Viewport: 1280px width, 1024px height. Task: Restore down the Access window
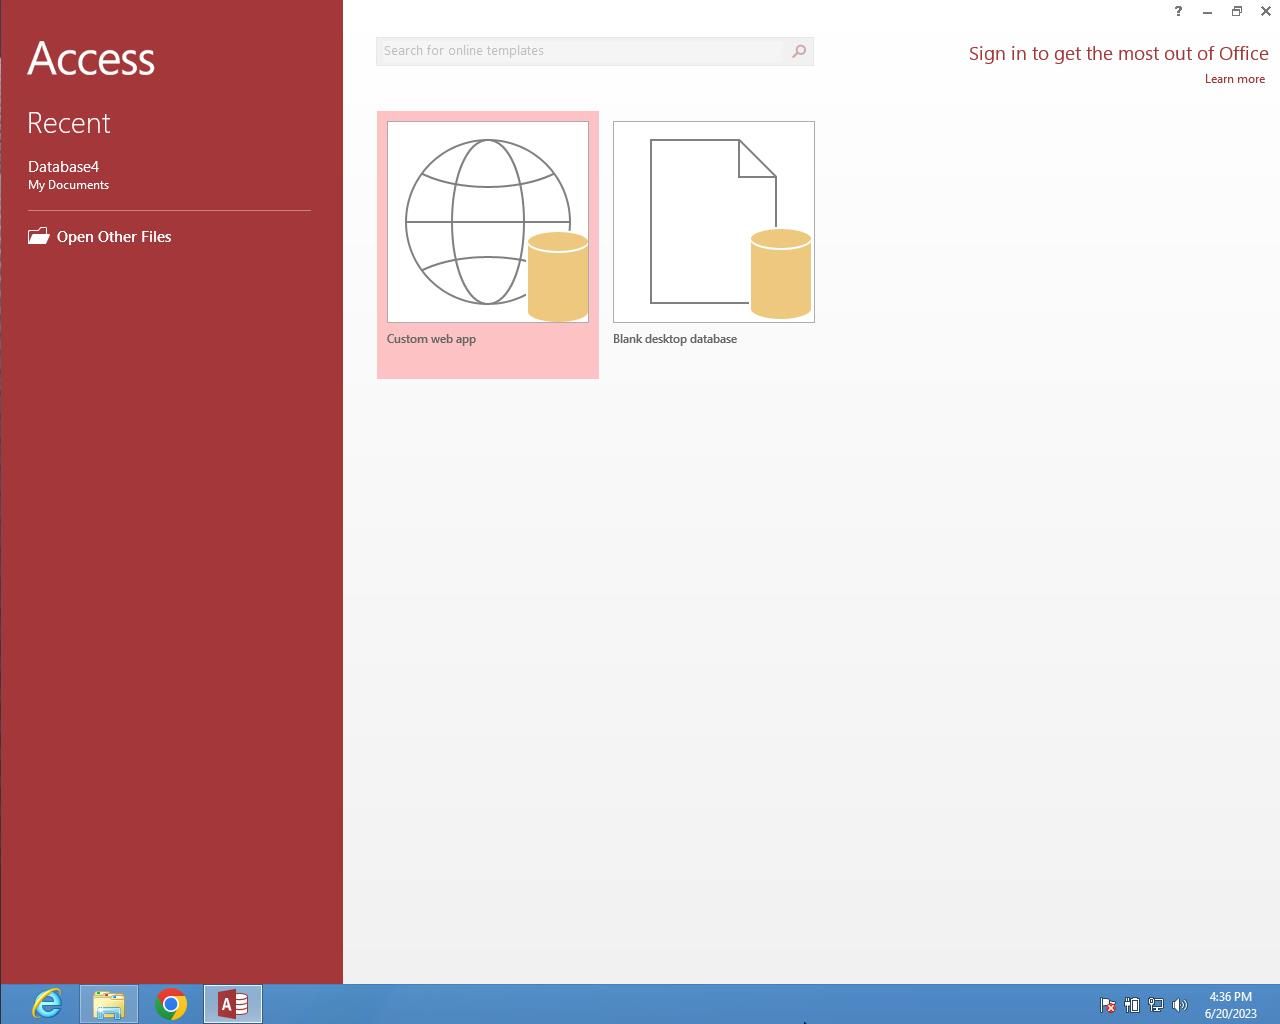coord(1236,12)
